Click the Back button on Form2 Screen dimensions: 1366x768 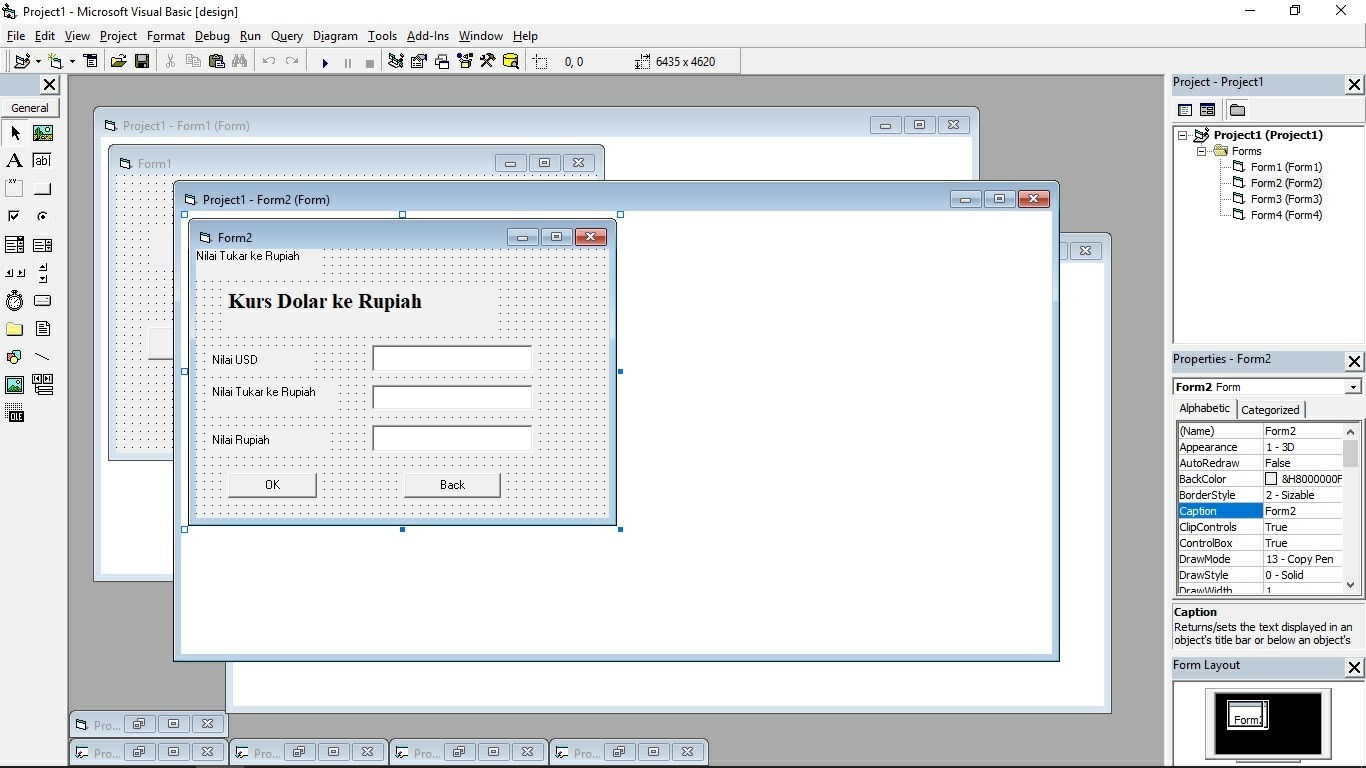[451, 484]
